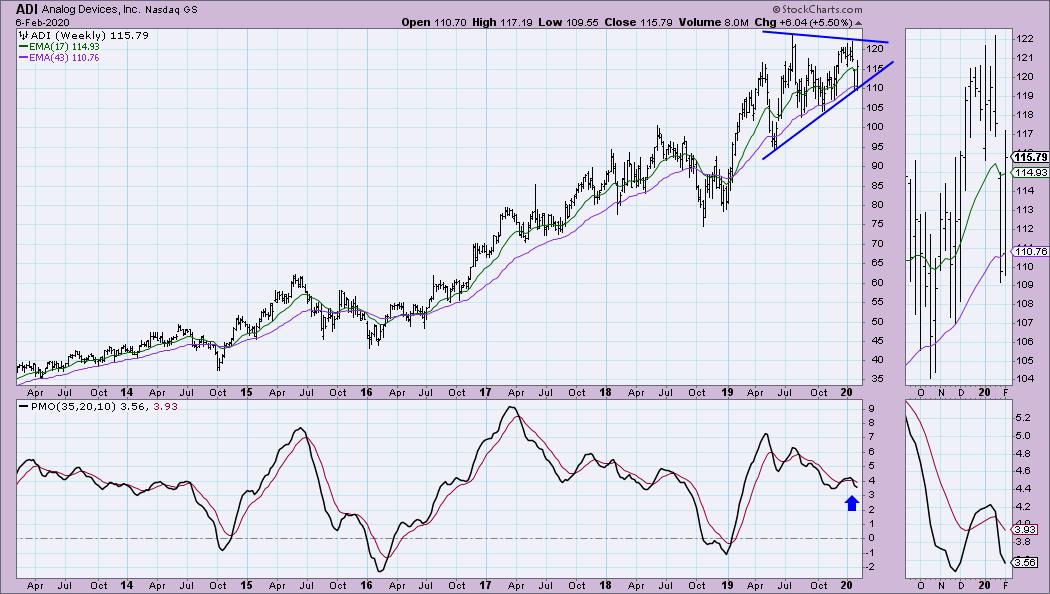Screen dimensions: 1050x594
Task: Click the 122 label on the zoom price axis
Action: coord(1024,39)
